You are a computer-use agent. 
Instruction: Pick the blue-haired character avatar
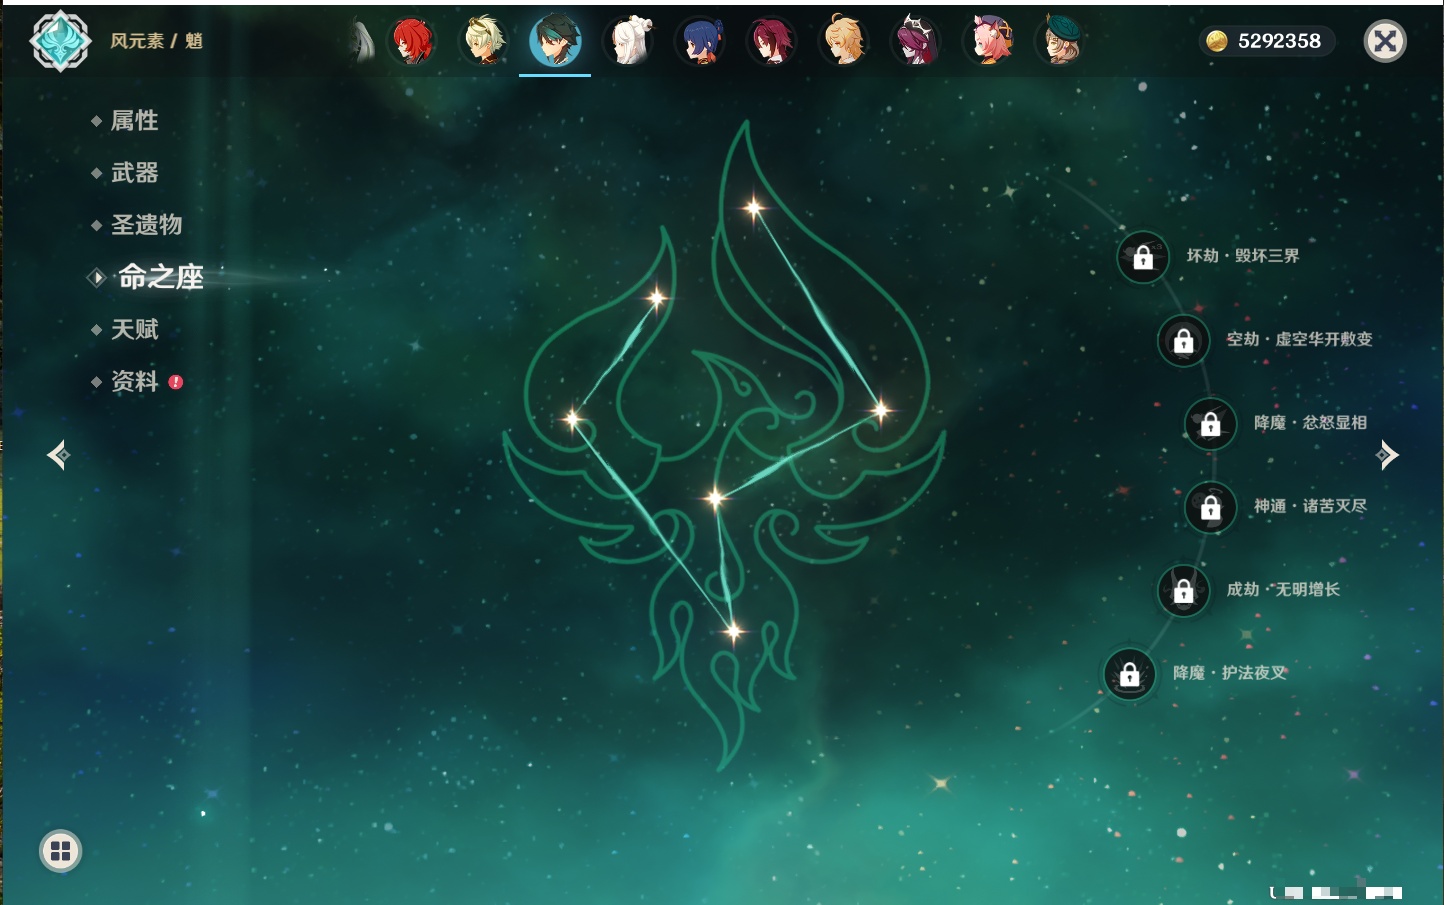pyautogui.click(x=700, y=41)
